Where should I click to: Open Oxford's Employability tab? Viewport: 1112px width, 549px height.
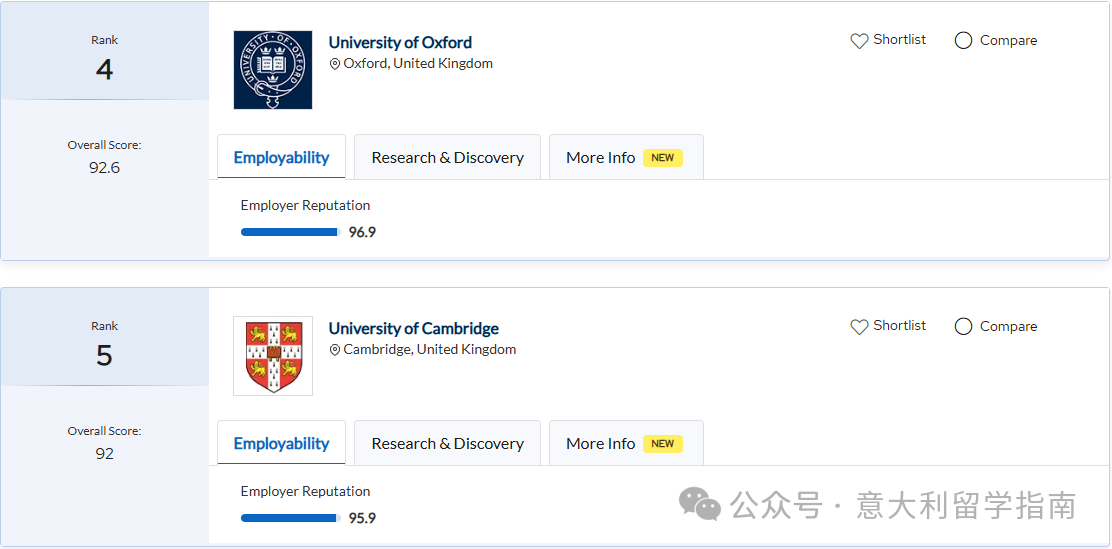[281, 158]
